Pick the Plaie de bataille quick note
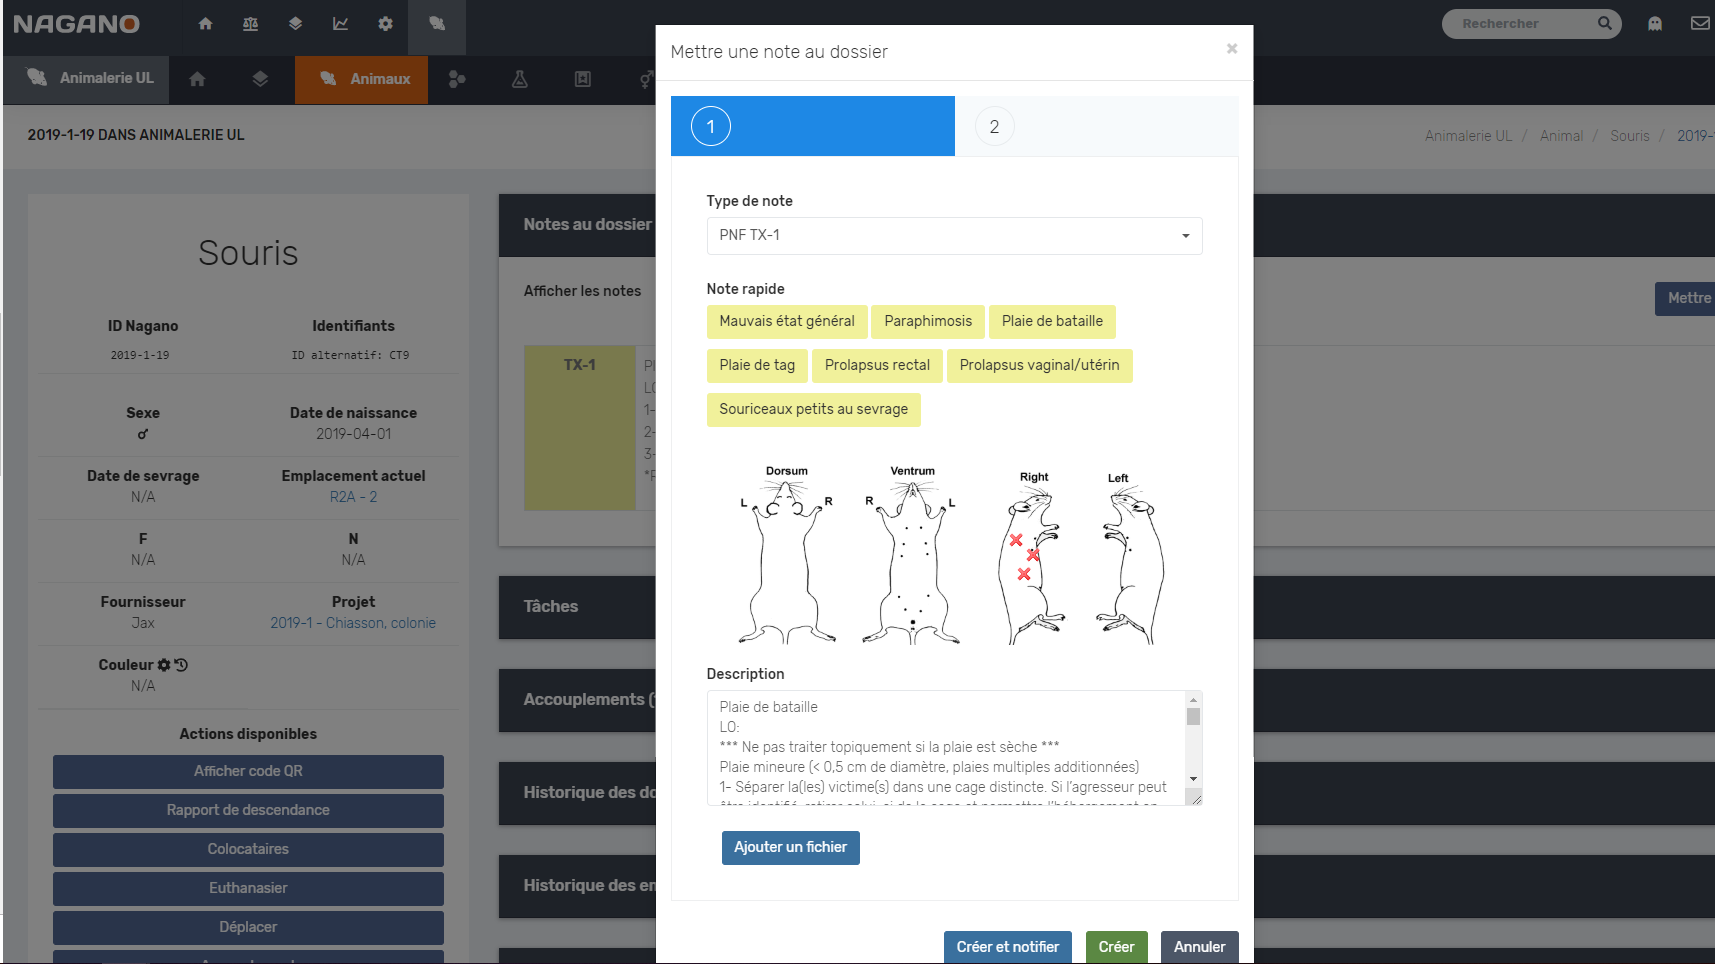 (1052, 321)
